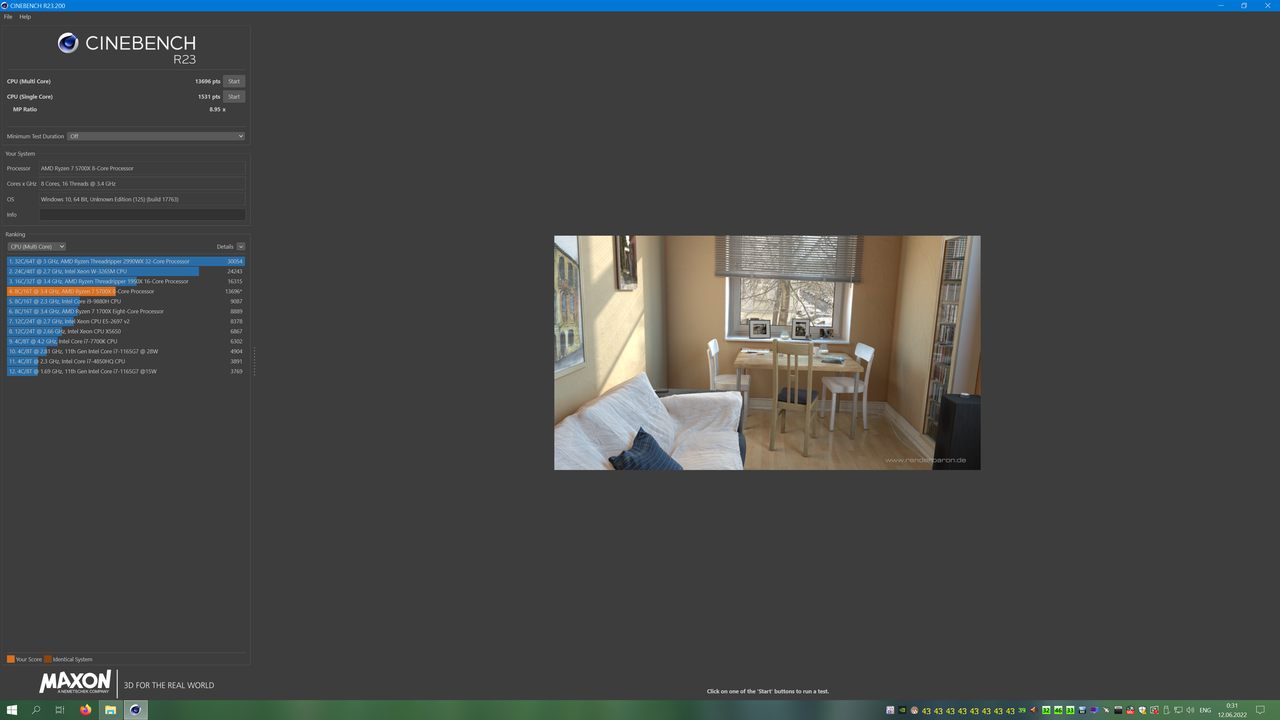Click the green 32 tray indicator
The image size is (1280, 720).
tap(1046, 710)
